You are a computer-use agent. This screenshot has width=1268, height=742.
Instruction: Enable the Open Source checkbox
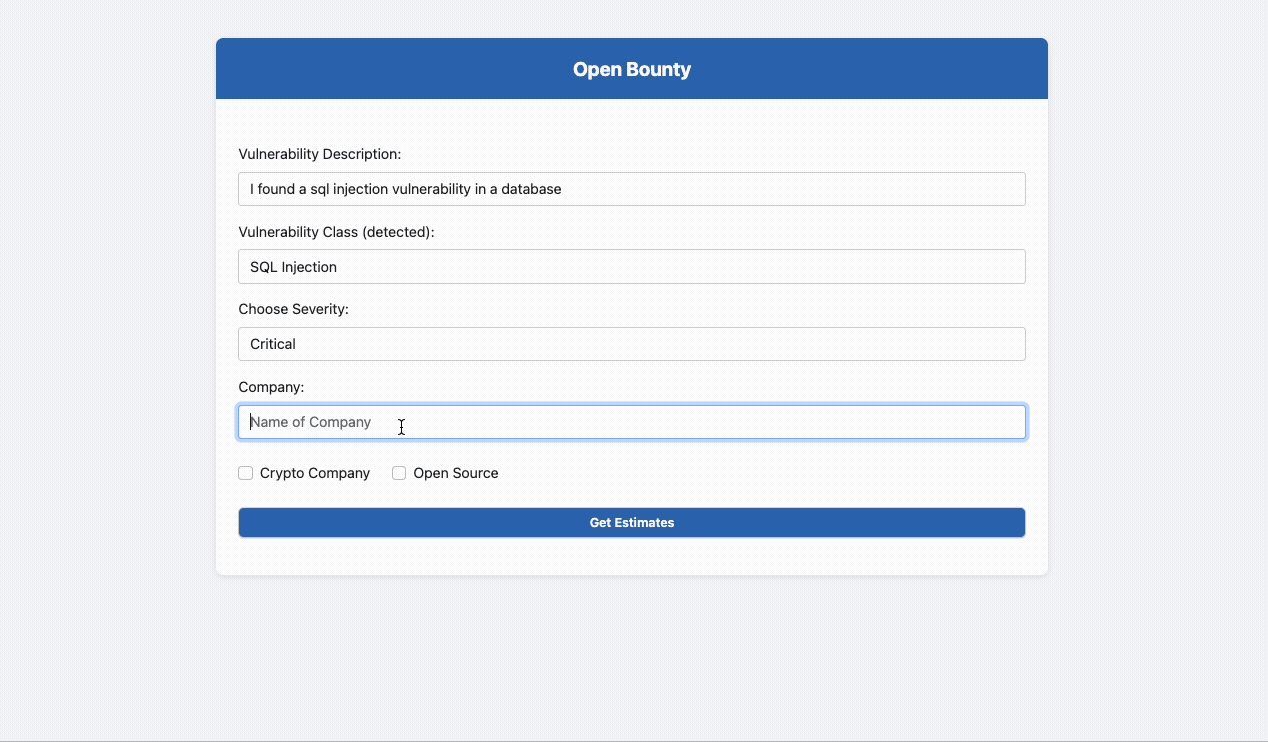pyautogui.click(x=399, y=472)
